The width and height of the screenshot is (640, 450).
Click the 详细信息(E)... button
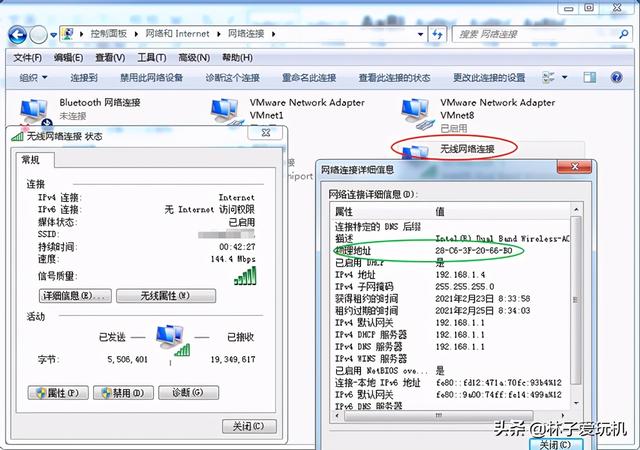(x=75, y=296)
